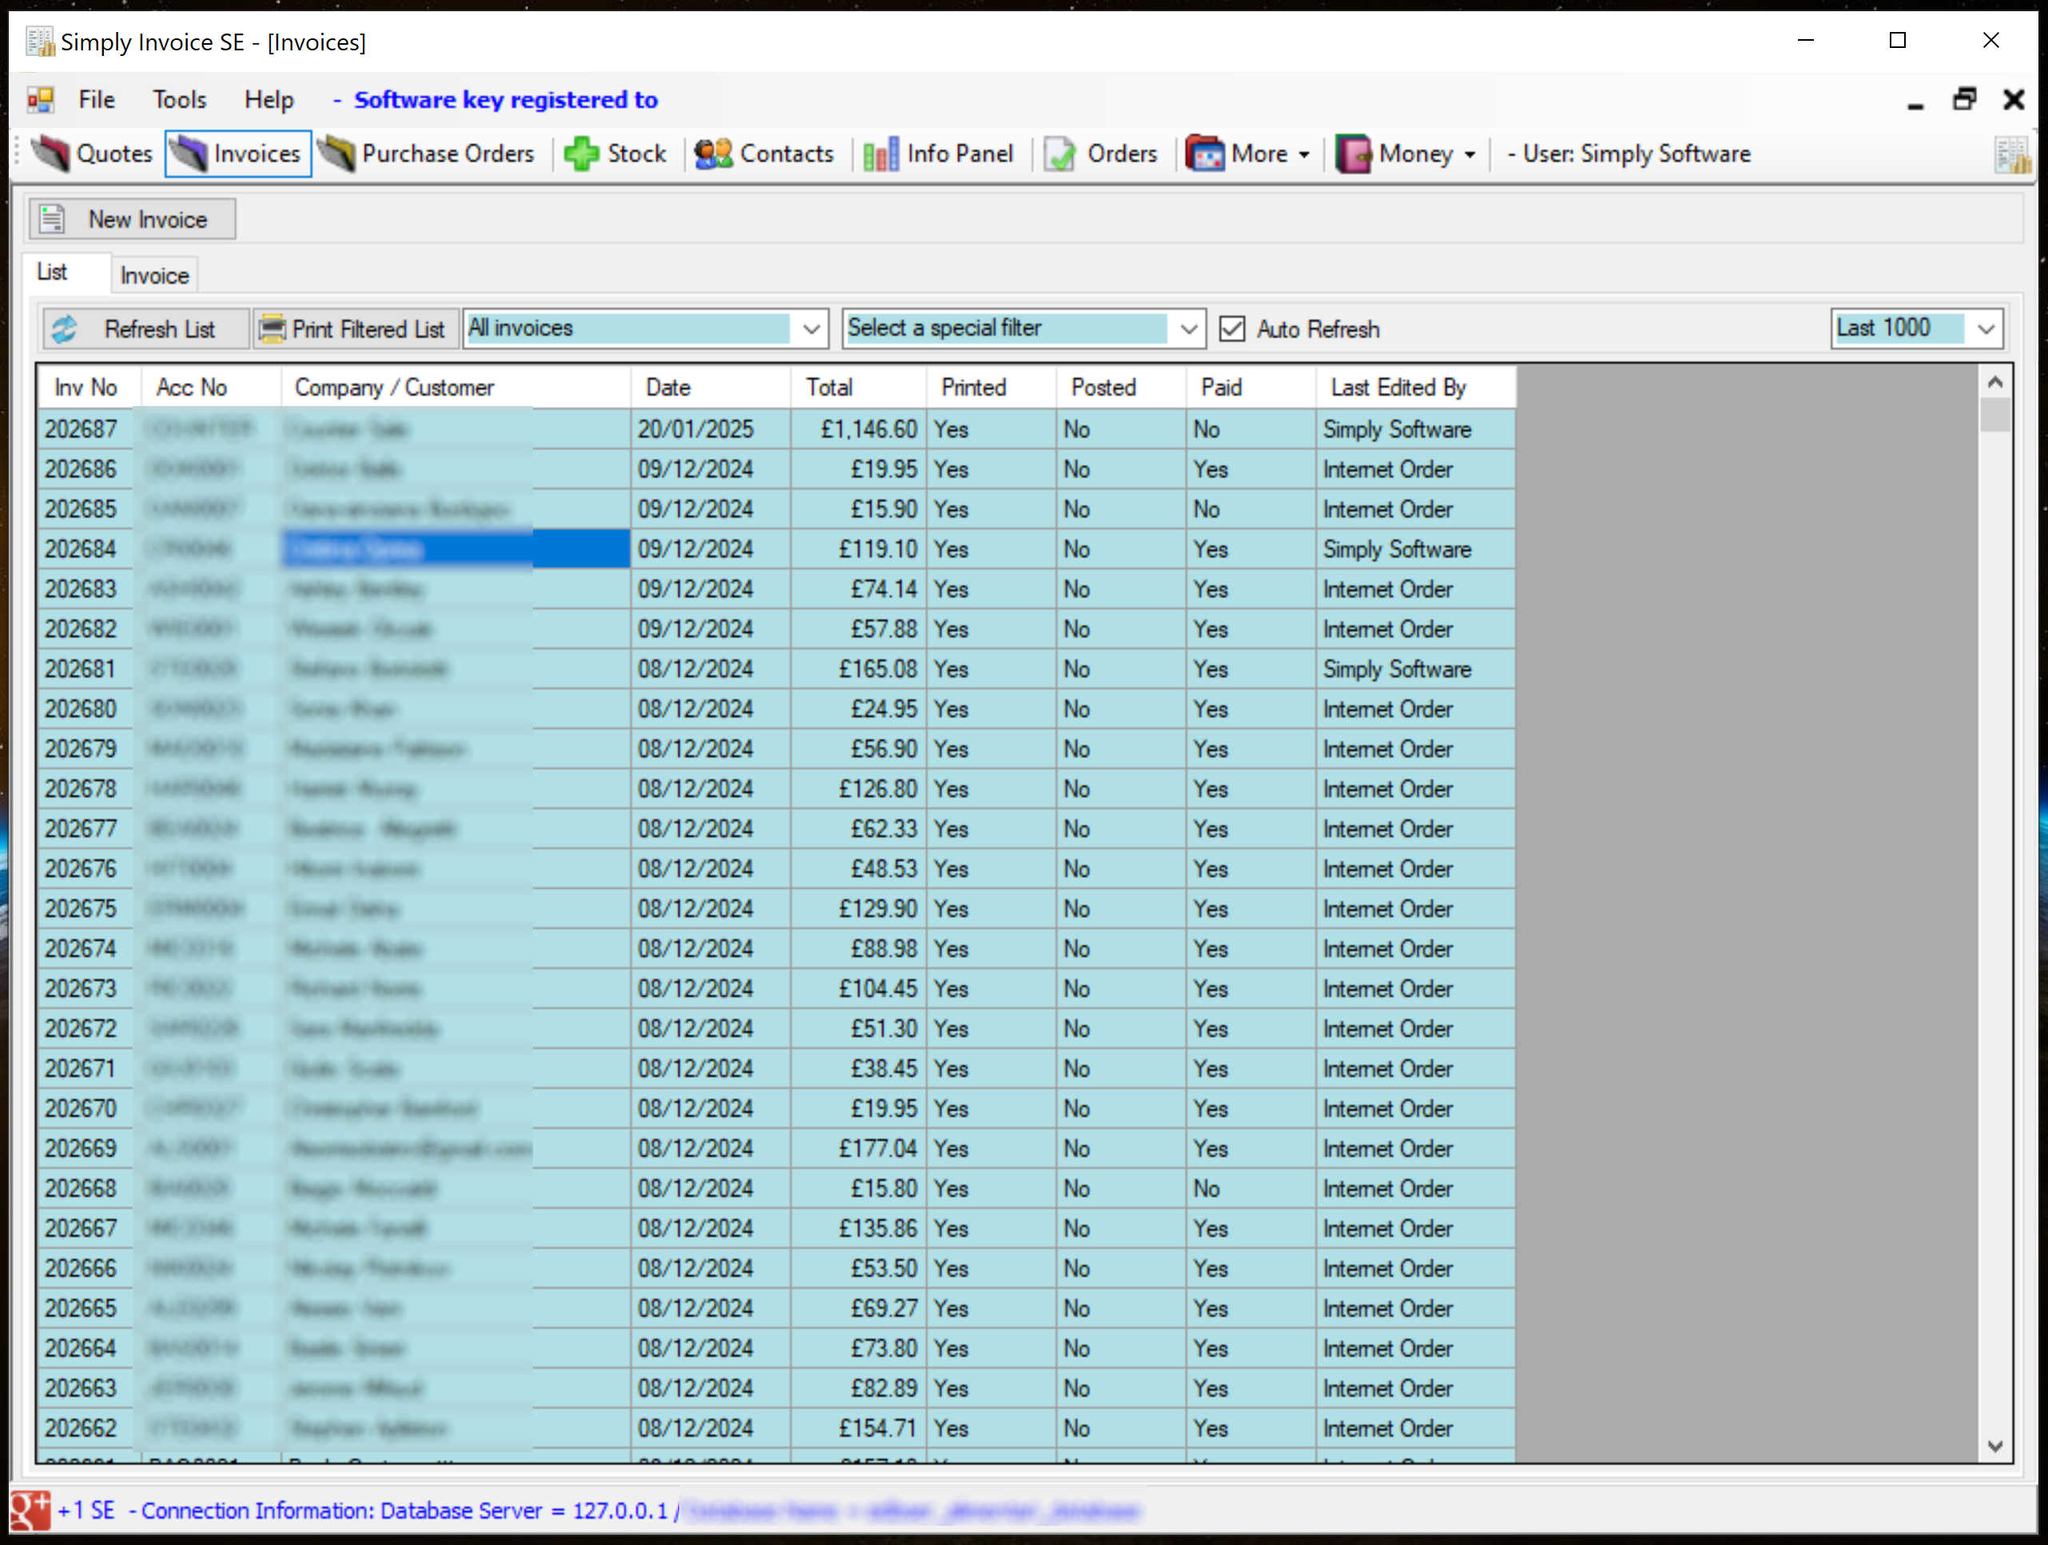This screenshot has width=2048, height=1545.
Task: Open the Quotes module
Action: click(92, 154)
